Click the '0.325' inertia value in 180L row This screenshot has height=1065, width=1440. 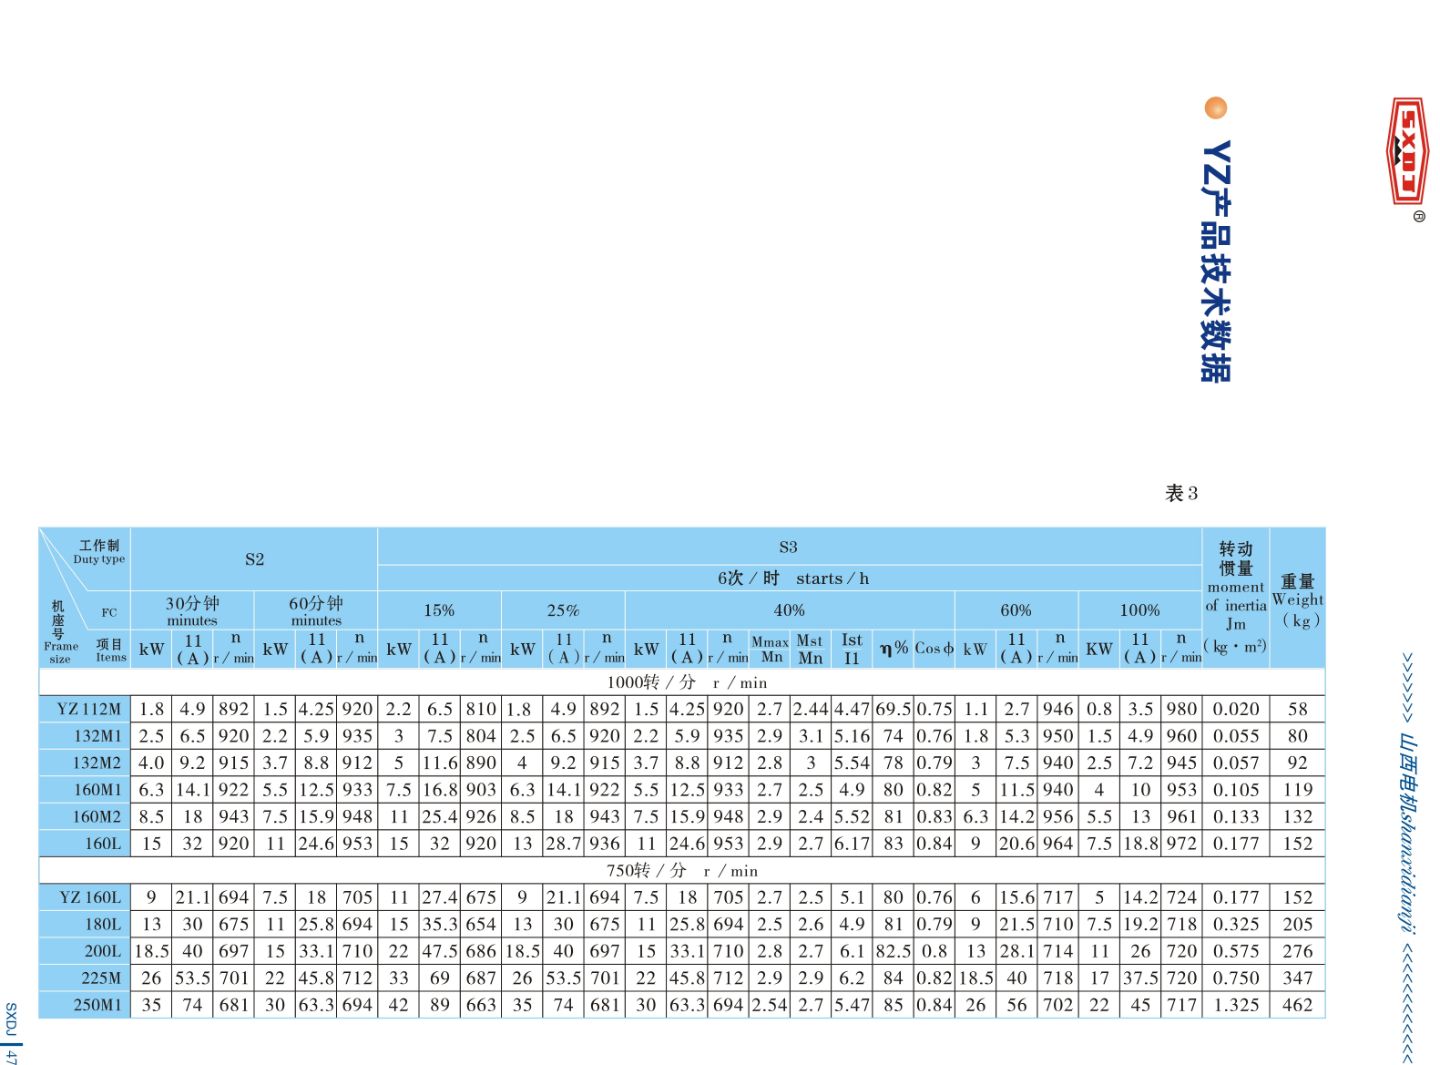[1236, 925]
